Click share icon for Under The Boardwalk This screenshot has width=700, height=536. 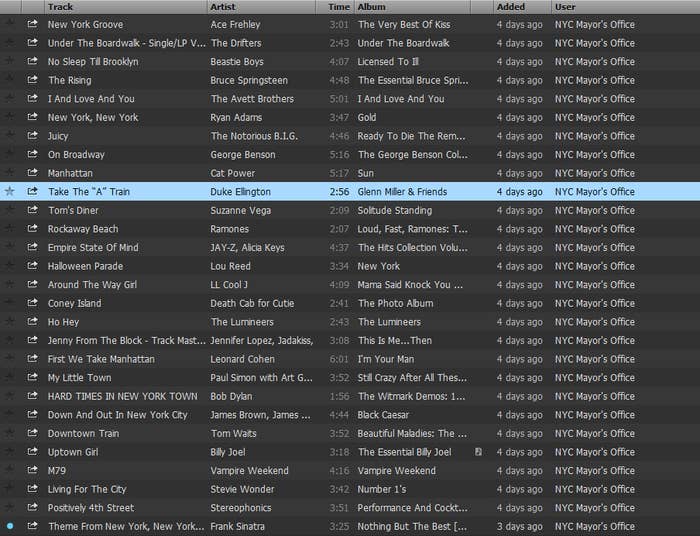coord(32,42)
